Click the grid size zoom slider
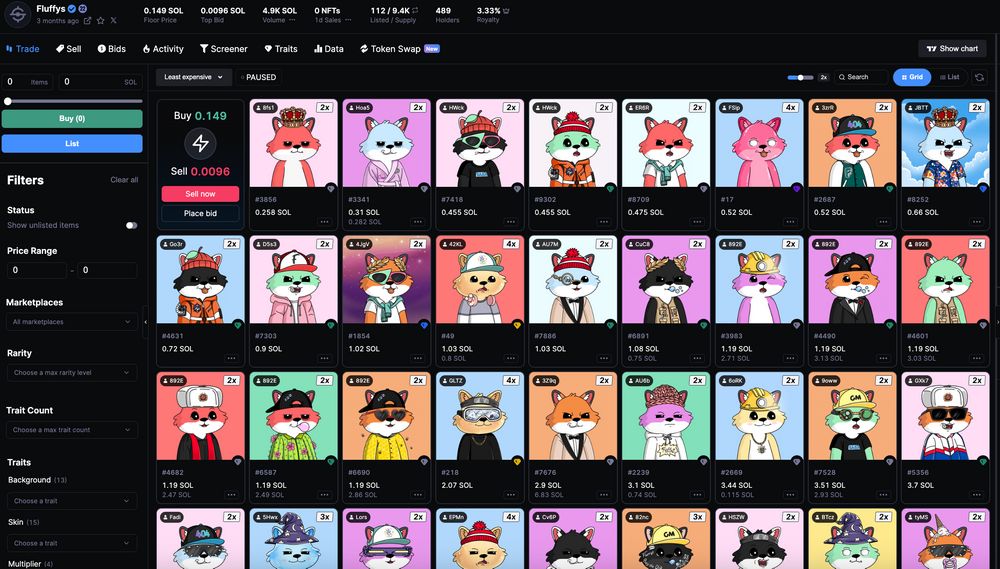The height and width of the screenshot is (569, 1000). (x=800, y=77)
